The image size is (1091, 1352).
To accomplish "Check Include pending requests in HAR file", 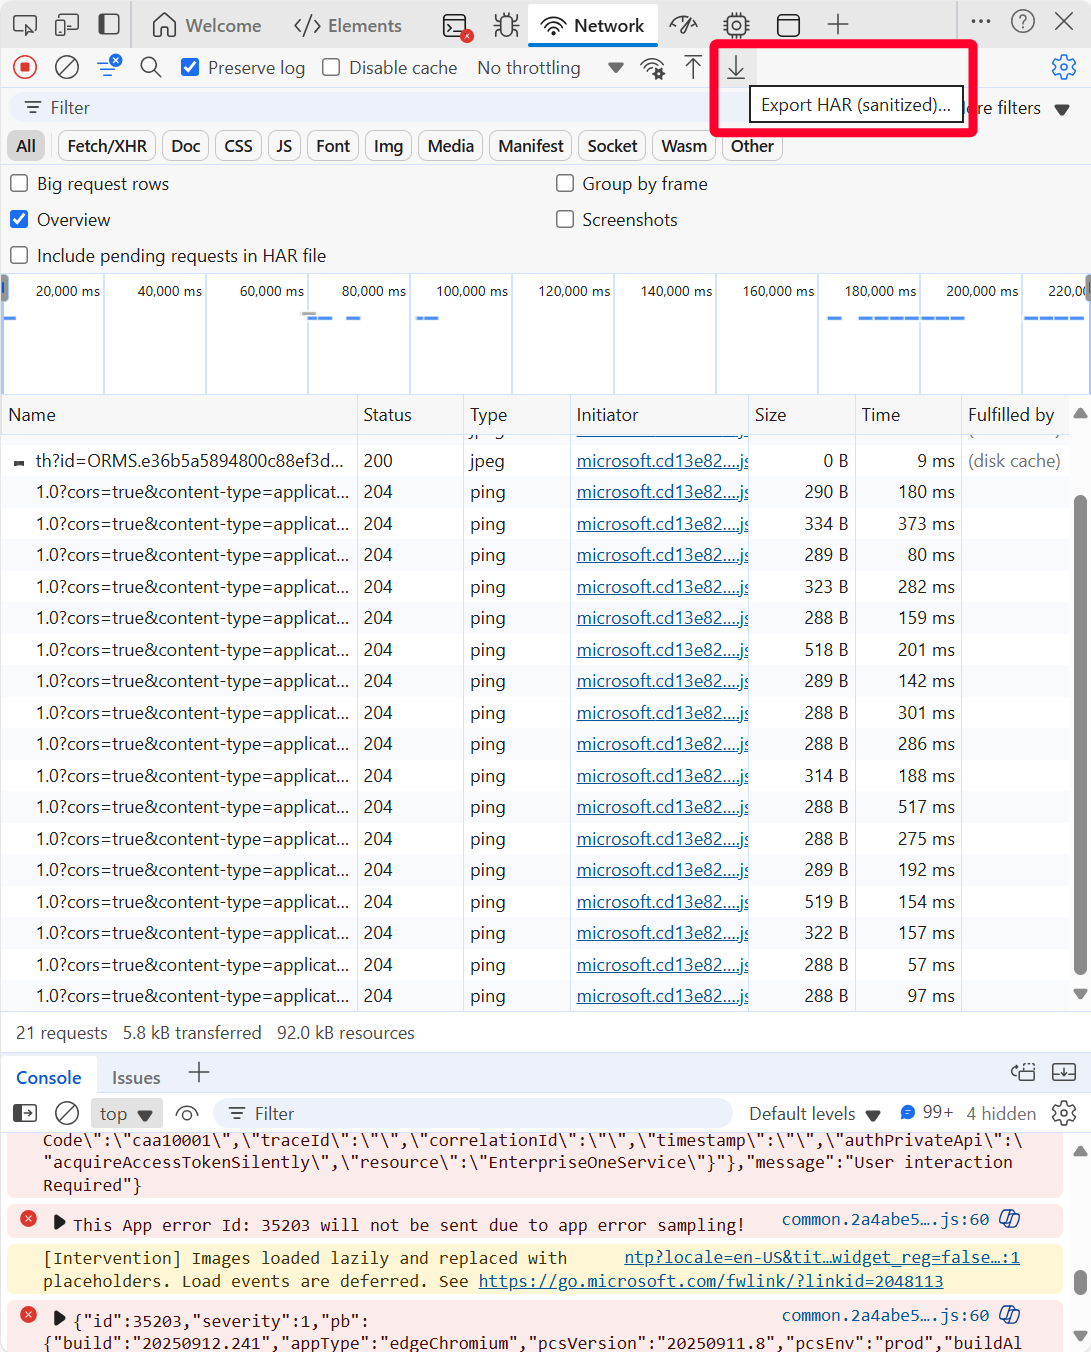I will [19, 255].
